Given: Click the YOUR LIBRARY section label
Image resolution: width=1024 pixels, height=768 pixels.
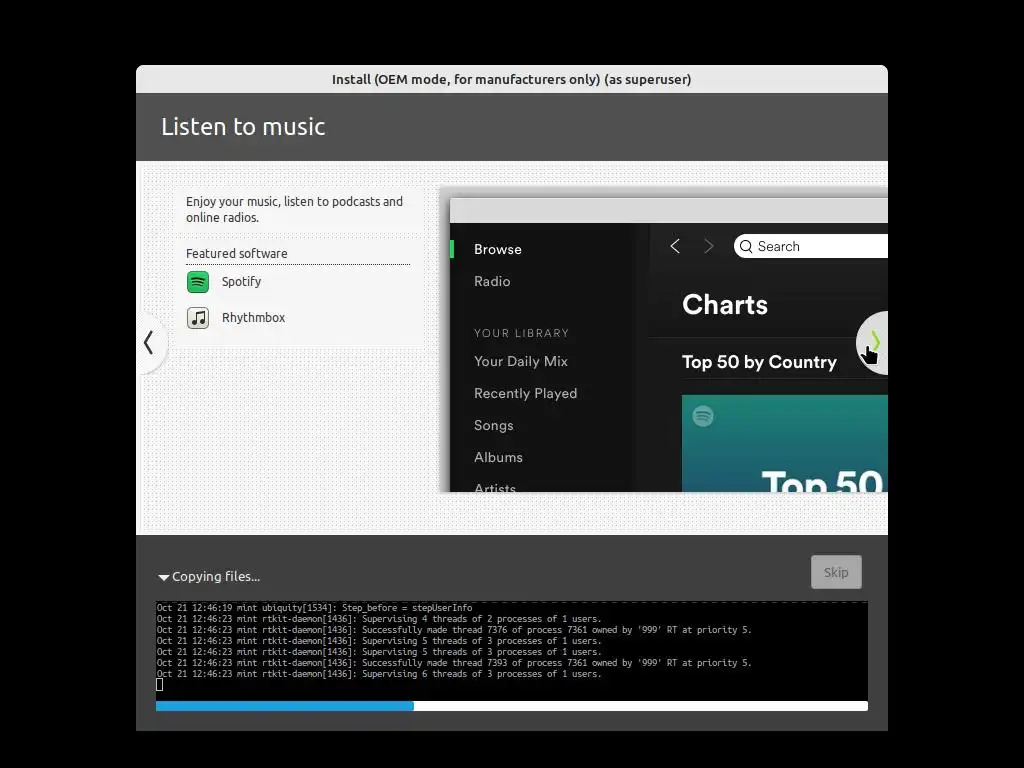Looking at the screenshot, I should coord(521,333).
